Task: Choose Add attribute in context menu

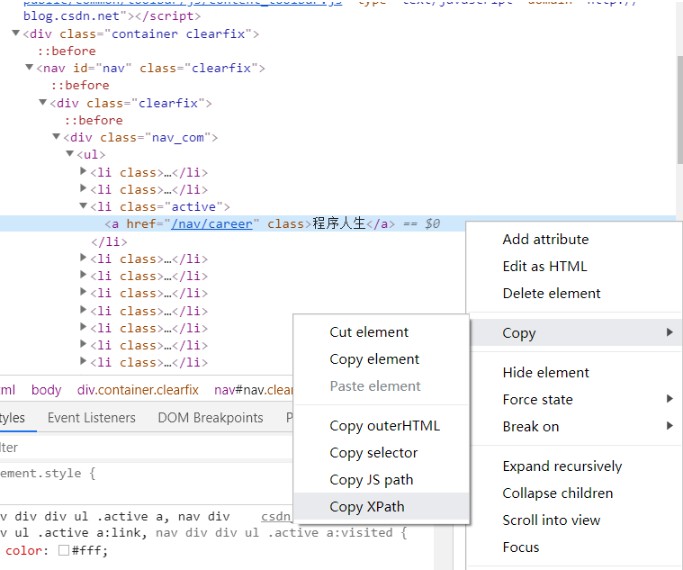Action: click(x=576, y=239)
